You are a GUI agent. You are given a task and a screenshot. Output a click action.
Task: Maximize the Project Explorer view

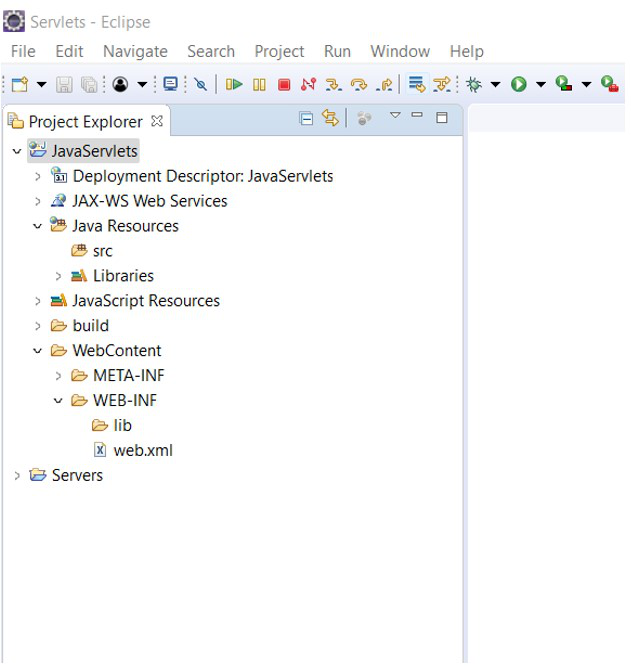point(442,117)
